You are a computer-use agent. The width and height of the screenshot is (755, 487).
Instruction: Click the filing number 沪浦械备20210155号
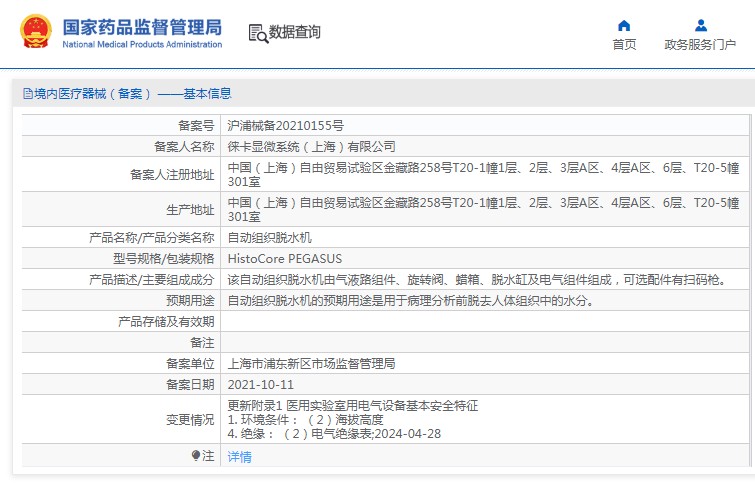[x=286, y=126]
